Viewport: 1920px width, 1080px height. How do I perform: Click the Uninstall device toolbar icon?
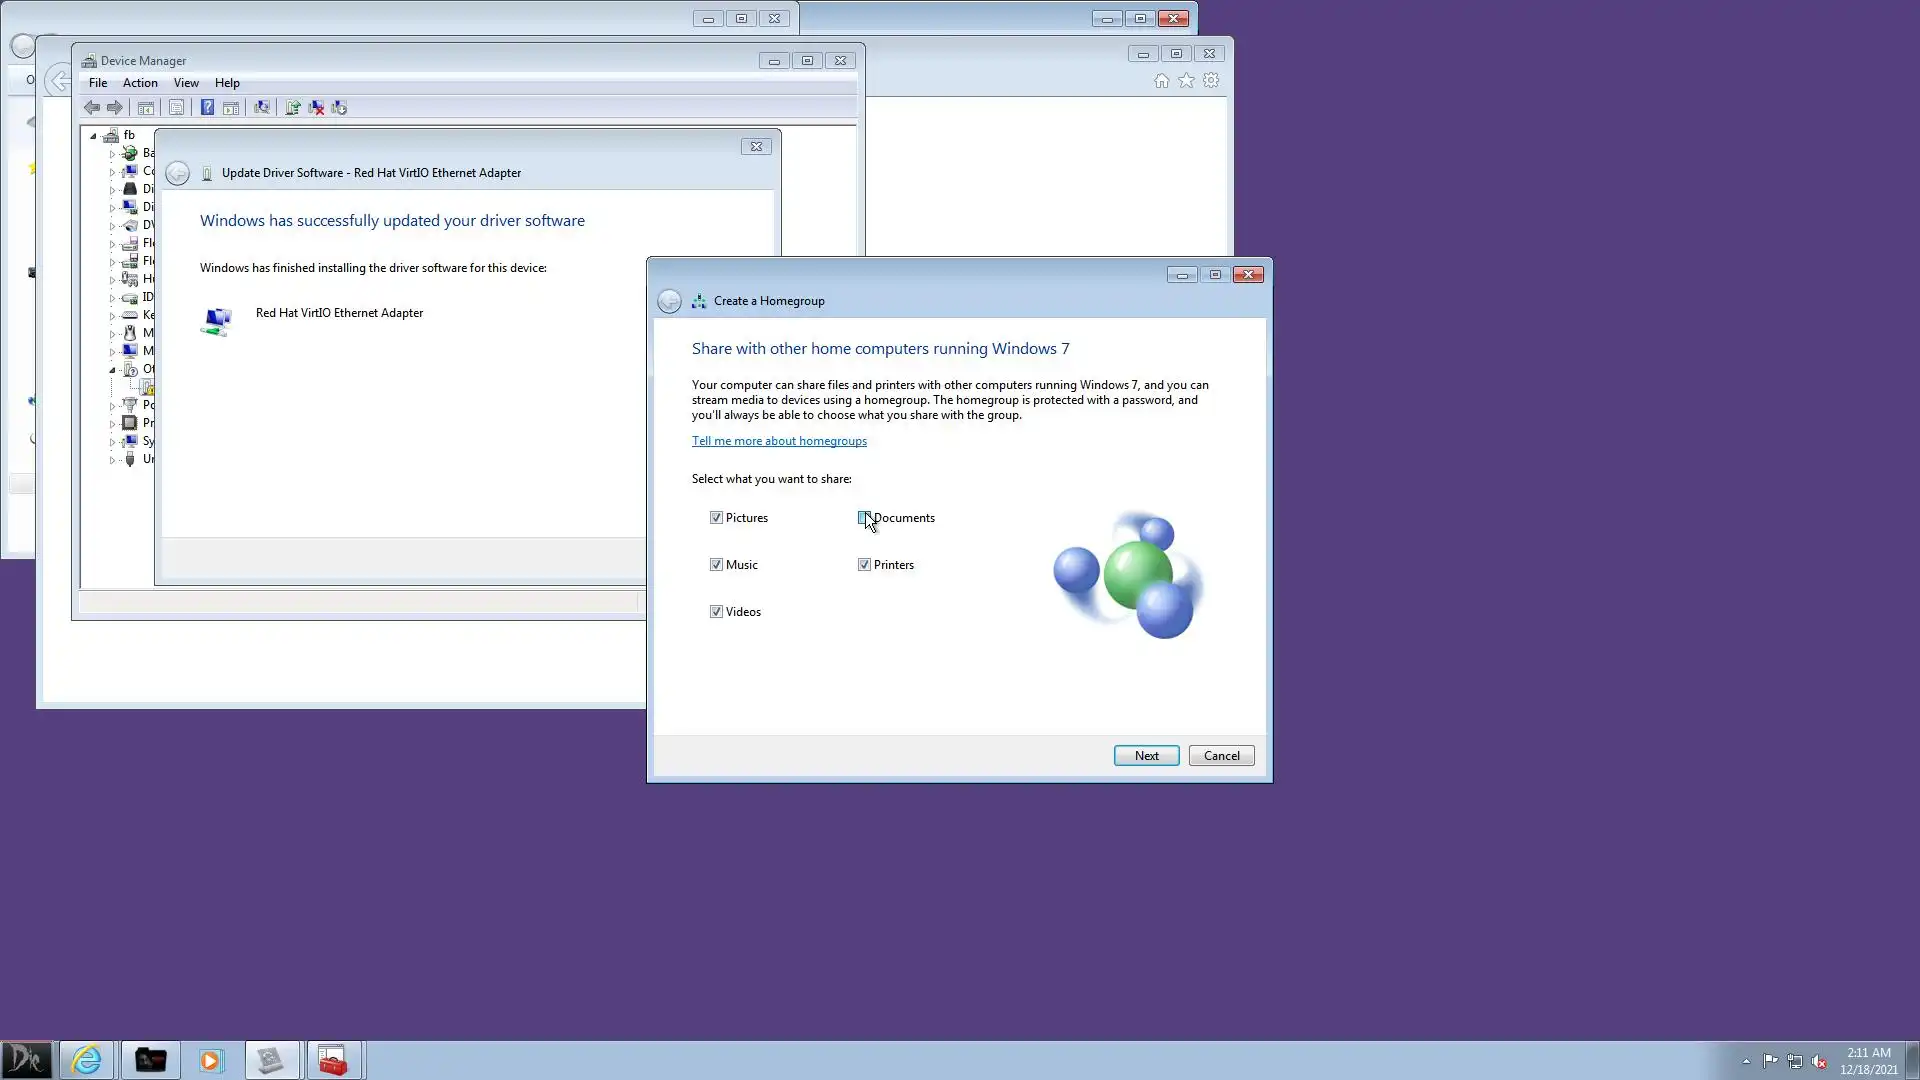pos(316,108)
